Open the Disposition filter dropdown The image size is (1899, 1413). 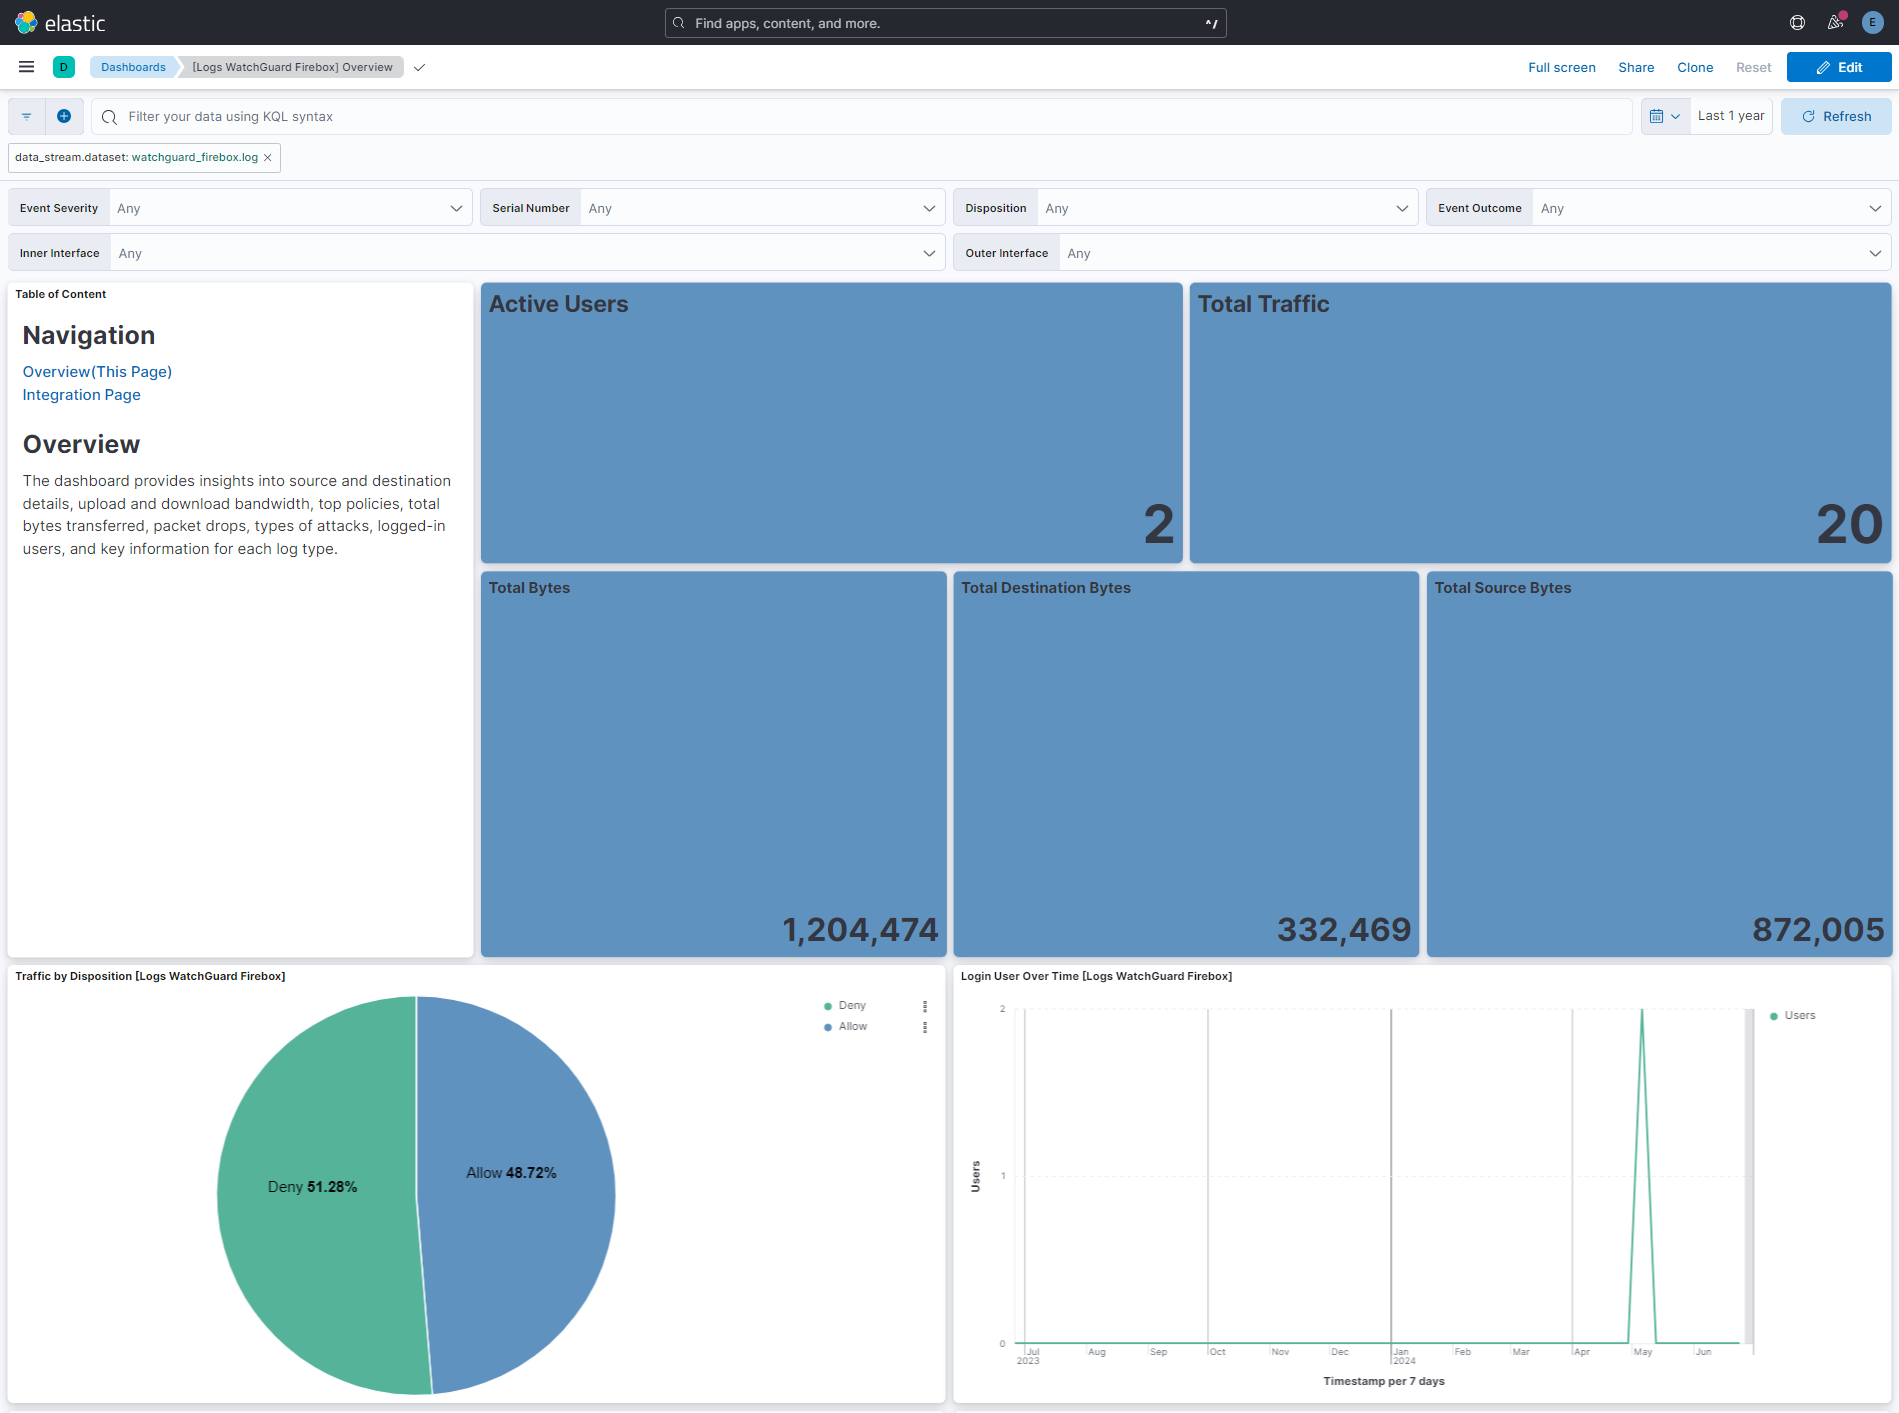click(x=1403, y=207)
